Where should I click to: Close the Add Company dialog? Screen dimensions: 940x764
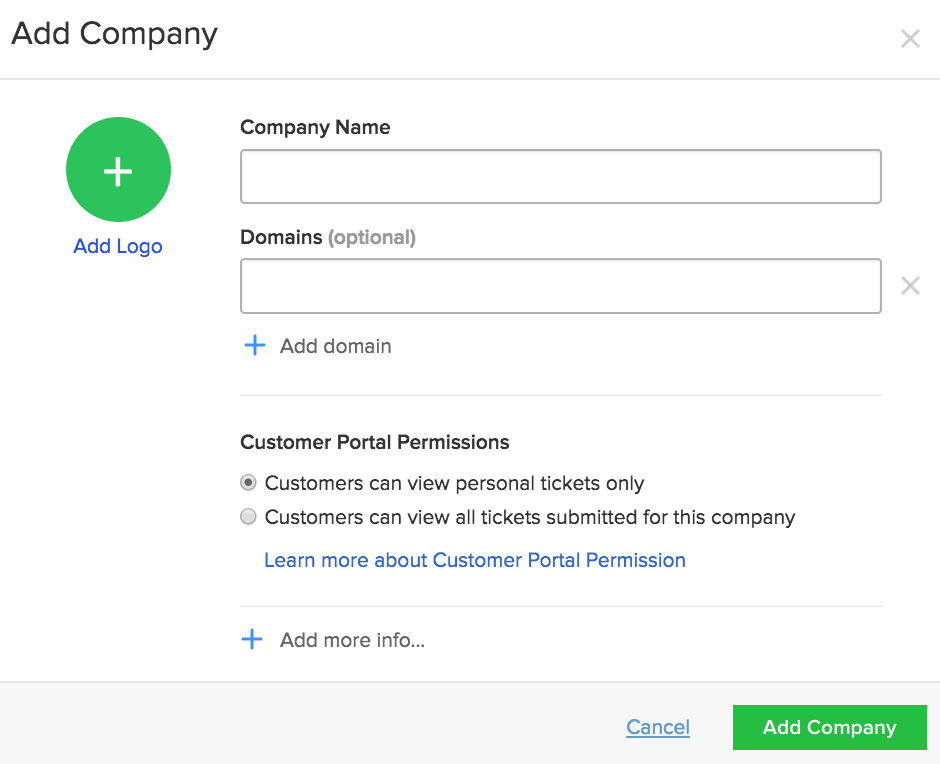tap(910, 39)
